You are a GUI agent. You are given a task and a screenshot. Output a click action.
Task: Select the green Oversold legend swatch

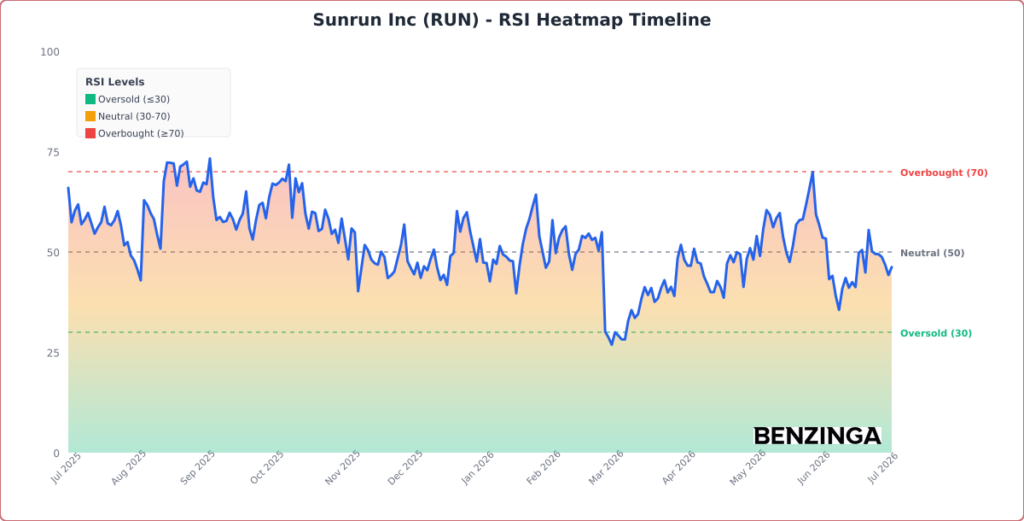(x=90, y=99)
